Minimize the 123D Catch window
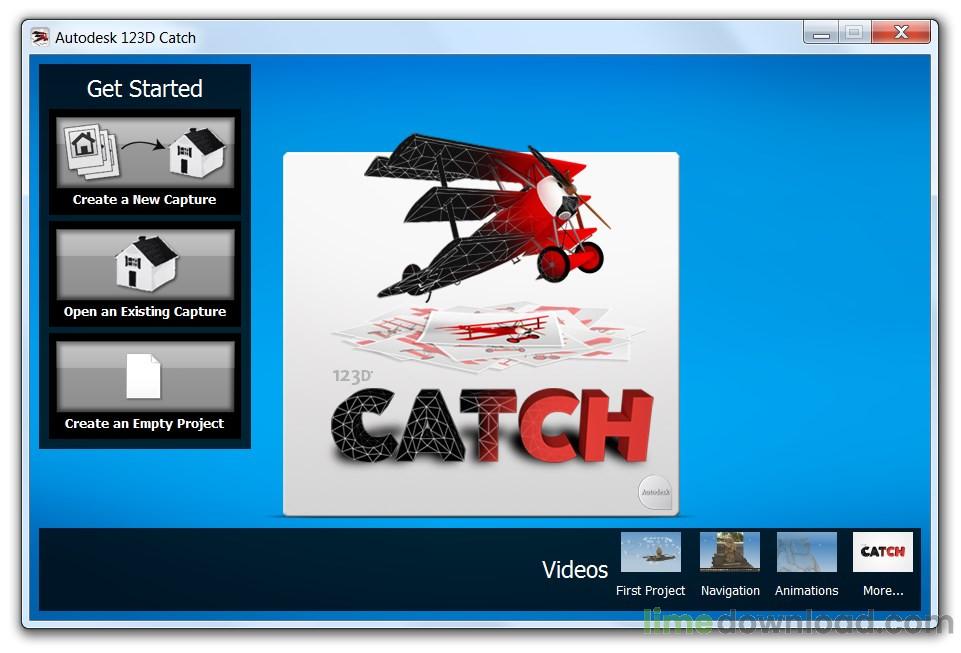961x653 pixels. coord(822,33)
